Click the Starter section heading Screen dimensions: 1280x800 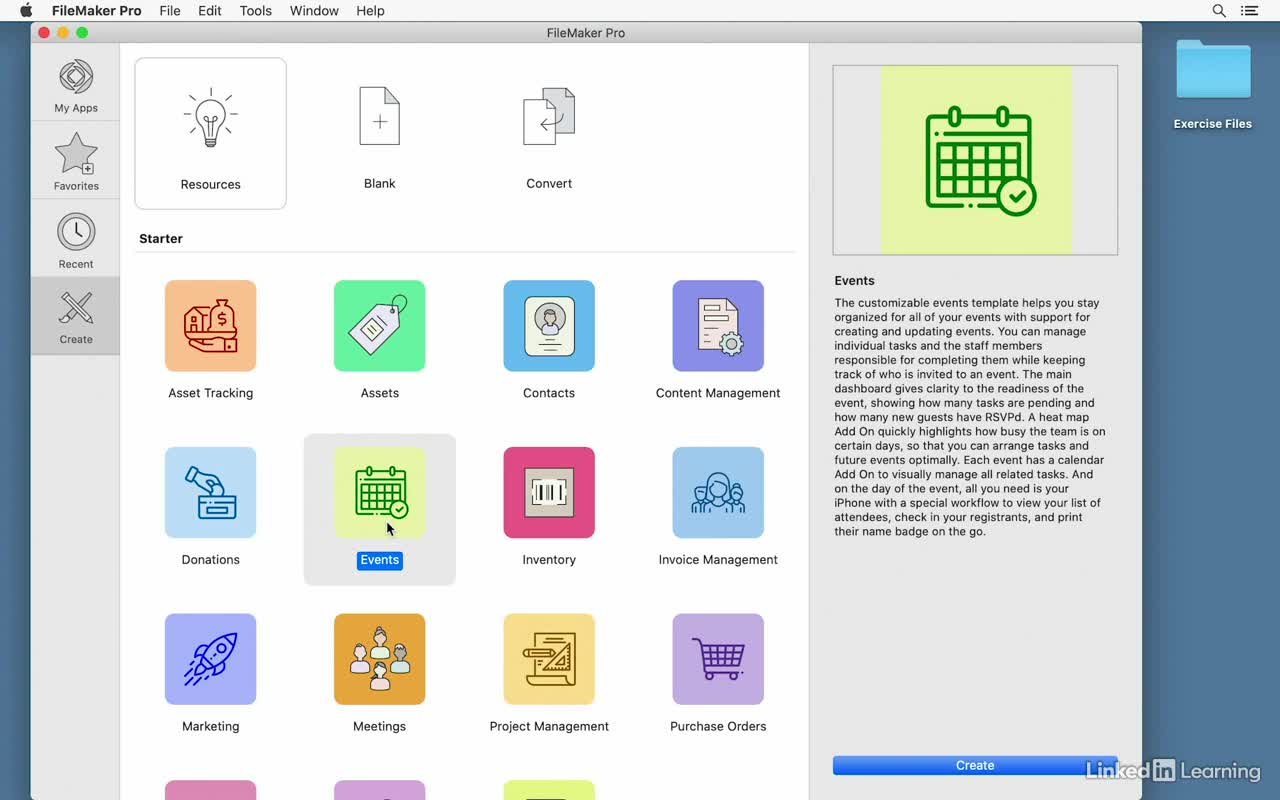click(161, 239)
